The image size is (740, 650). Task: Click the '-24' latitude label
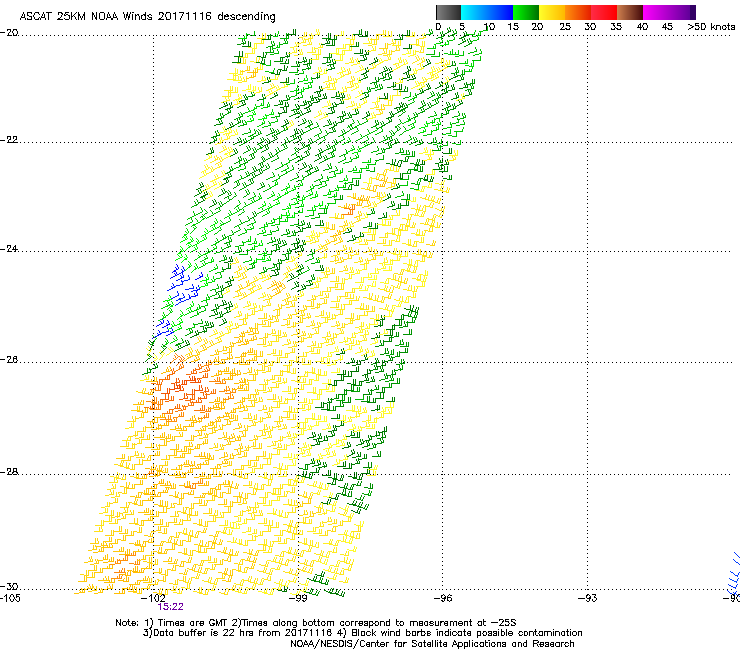(x=9, y=249)
